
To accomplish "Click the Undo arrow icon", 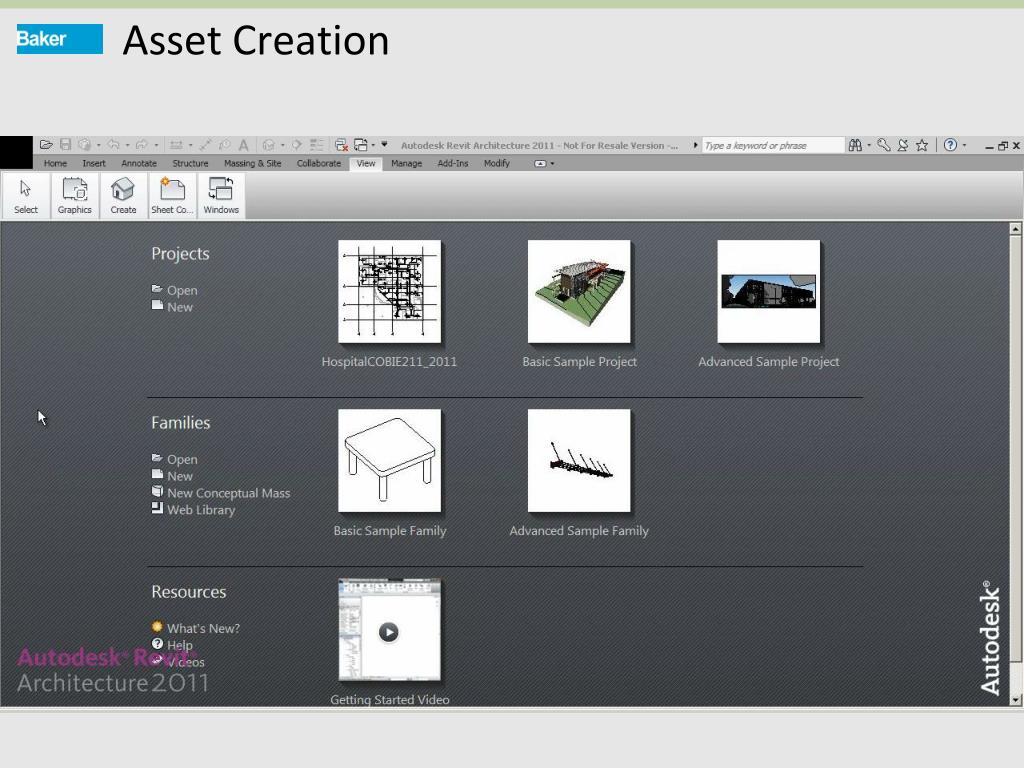I will (x=113, y=145).
